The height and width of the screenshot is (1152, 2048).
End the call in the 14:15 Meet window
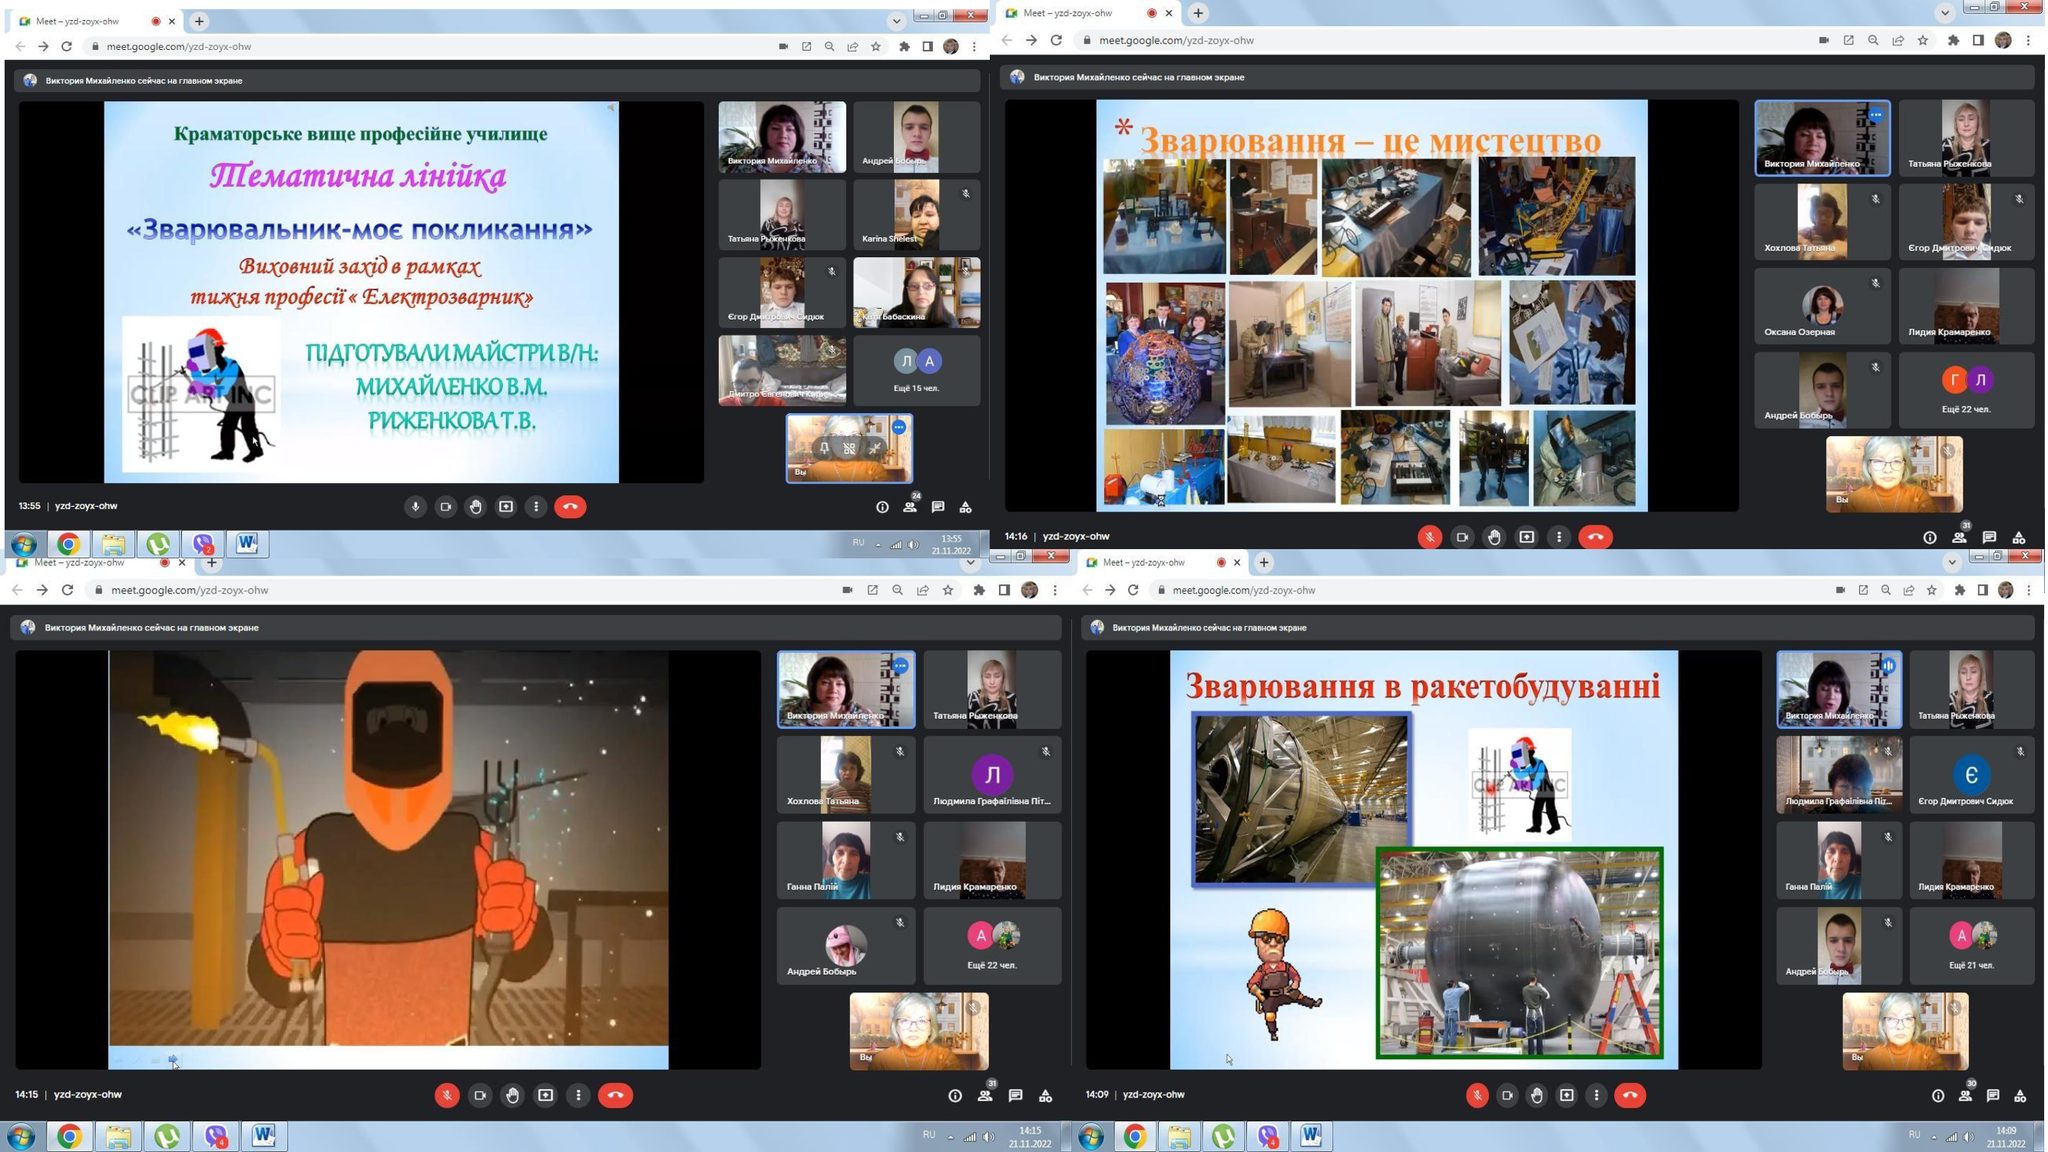pos(615,1095)
